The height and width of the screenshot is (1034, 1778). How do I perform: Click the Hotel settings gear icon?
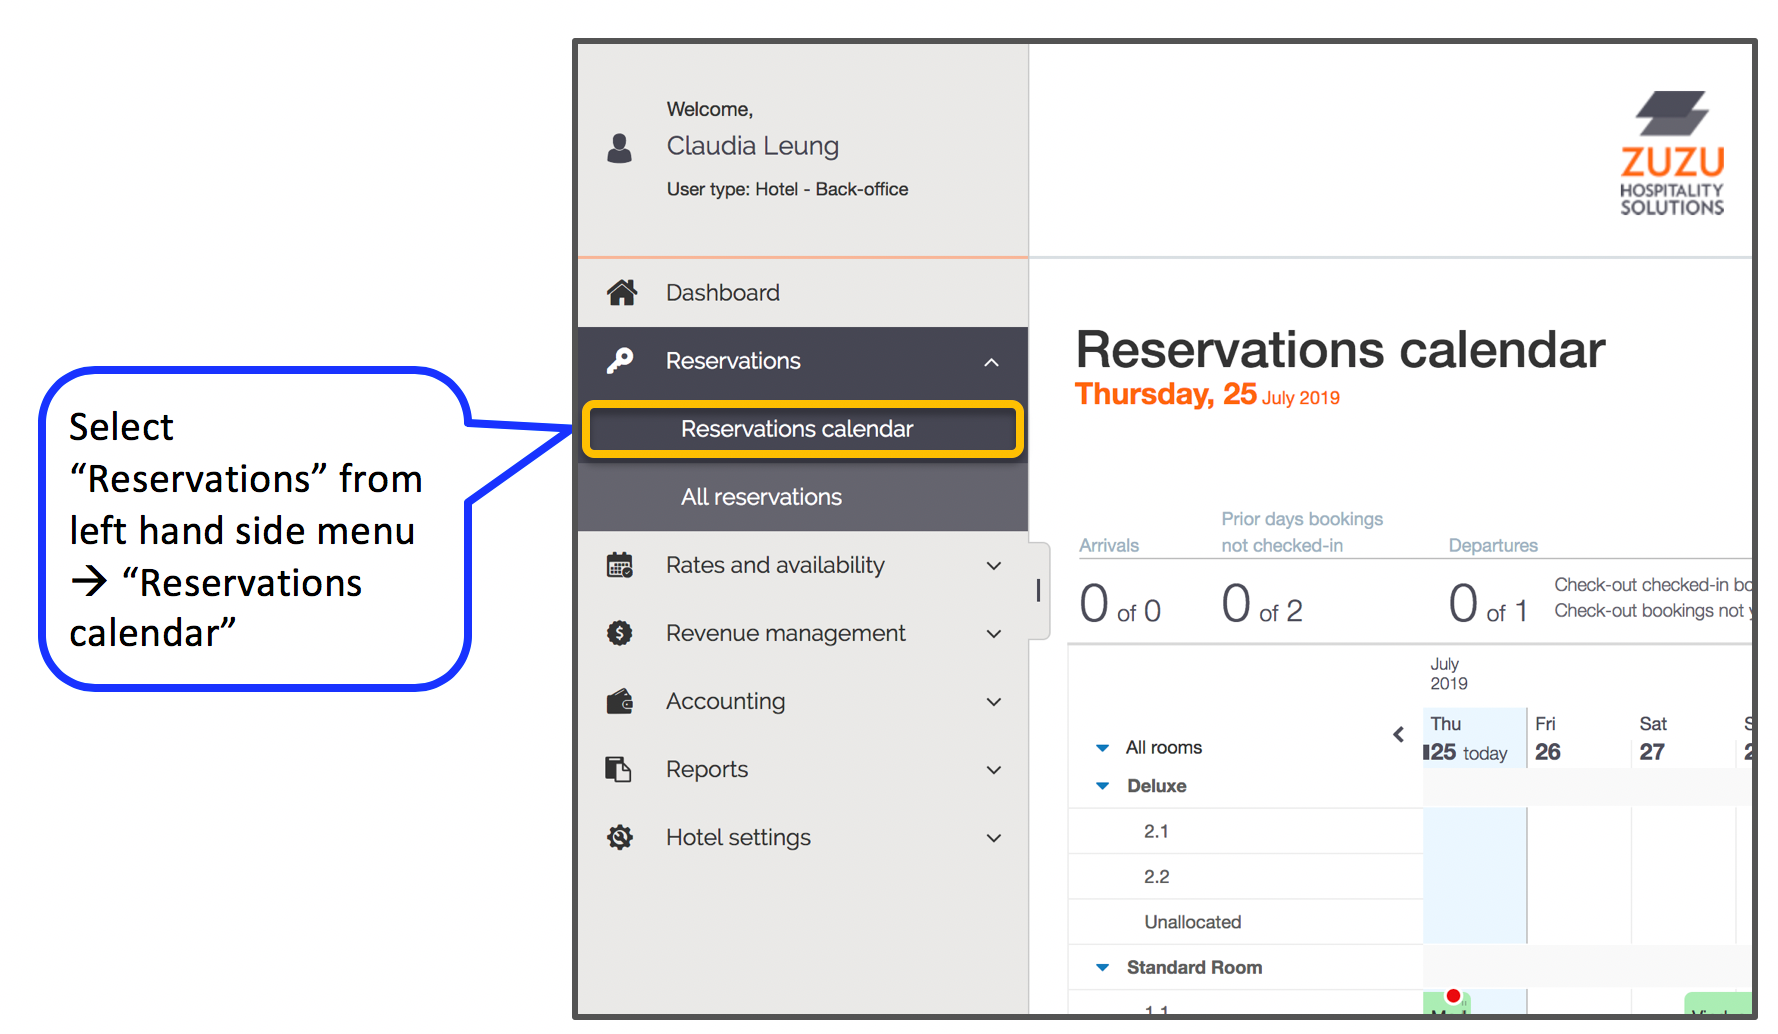620,837
